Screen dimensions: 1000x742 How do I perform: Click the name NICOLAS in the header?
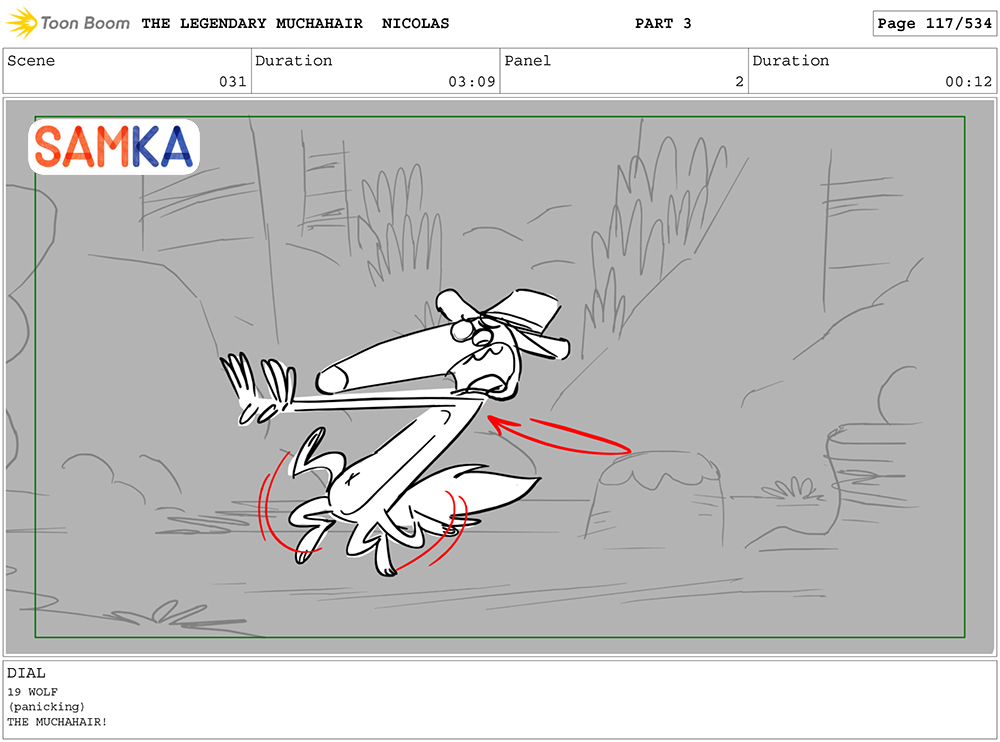point(415,24)
